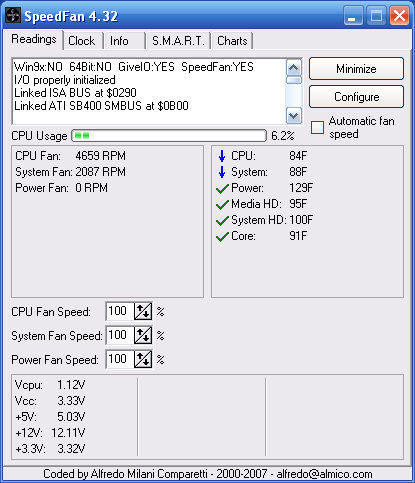This screenshot has width=415, height=483.
Task: Click the blue down arrow beside System temperature
Action: [x=222, y=172]
